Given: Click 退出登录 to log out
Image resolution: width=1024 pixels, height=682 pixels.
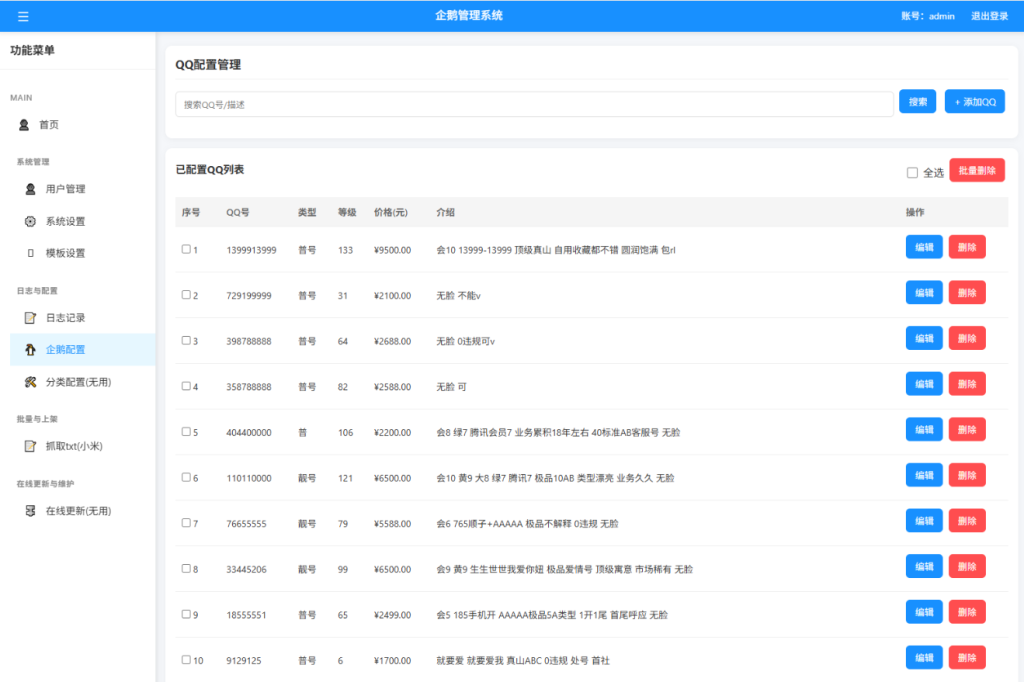Looking at the screenshot, I should click(x=989, y=15).
